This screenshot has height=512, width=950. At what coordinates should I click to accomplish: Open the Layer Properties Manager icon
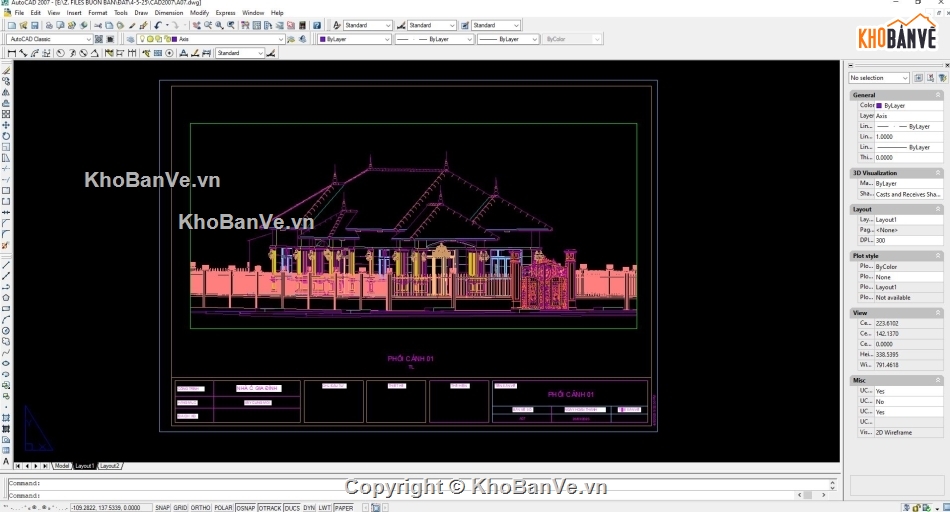pyautogui.click(x=130, y=39)
